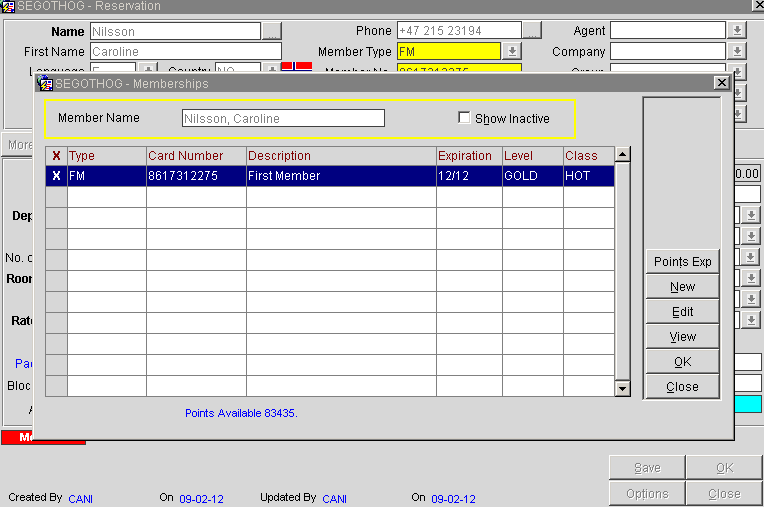Select the 12/12 expiration cell
Viewport: 764px width, 507px height.
pos(469,176)
